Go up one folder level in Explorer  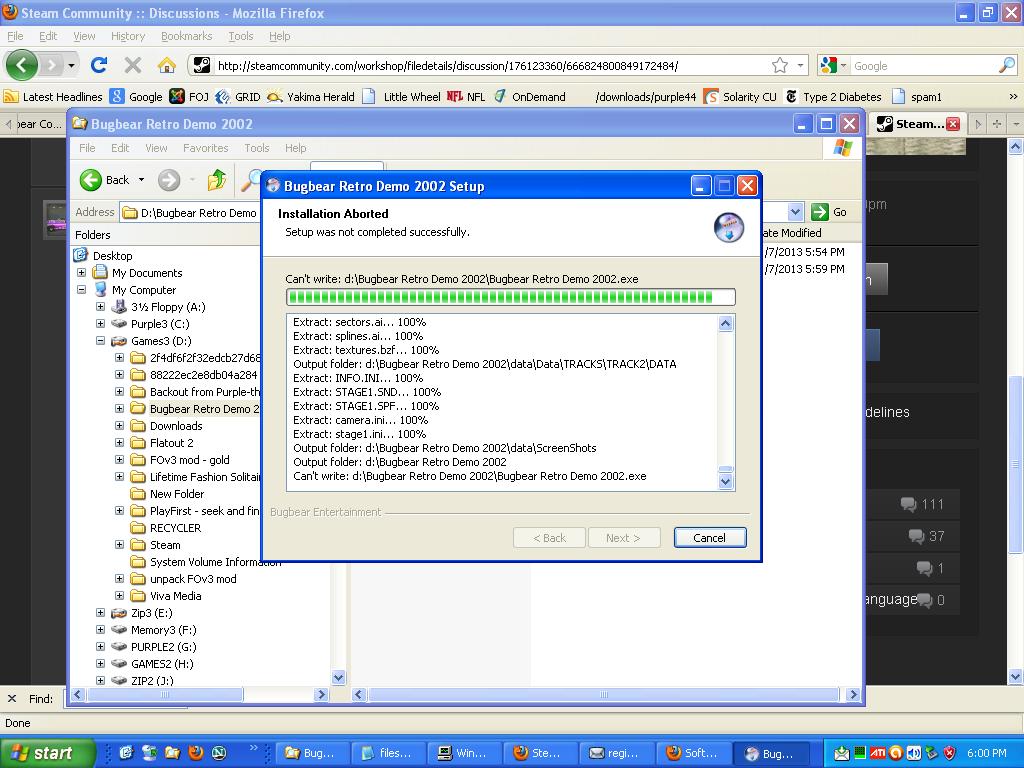[217, 180]
